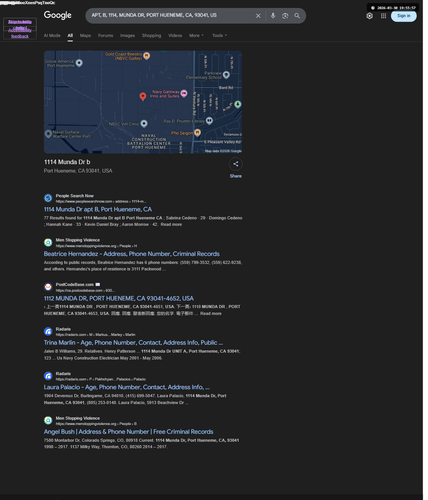This screenshot has width=428, height=500.
Task: Click the Google logo
Action: point(58,15)
